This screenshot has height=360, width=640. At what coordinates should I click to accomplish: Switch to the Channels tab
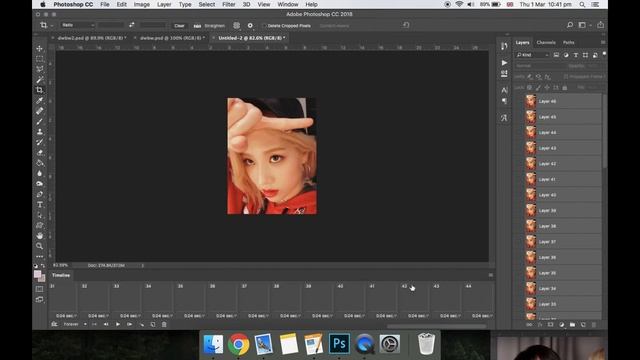click(546, 42)
